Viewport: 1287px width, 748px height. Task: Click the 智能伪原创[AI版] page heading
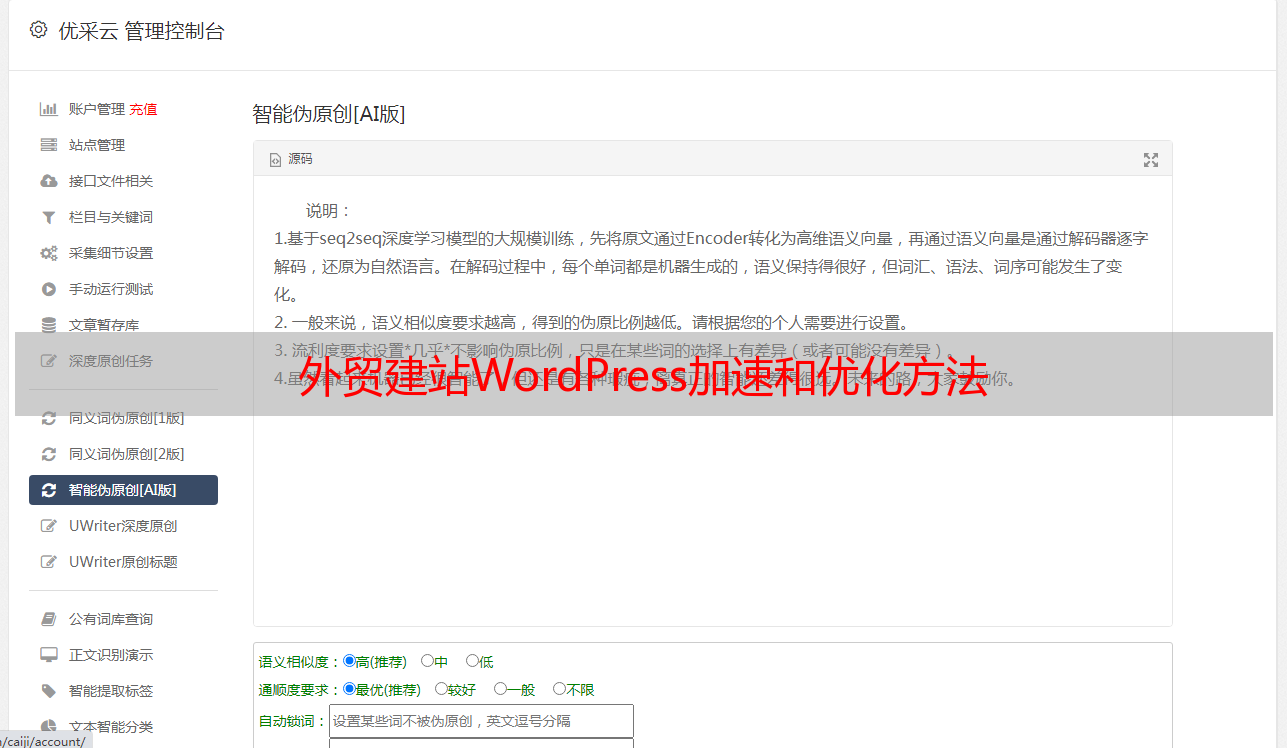[x=328, y=114]
